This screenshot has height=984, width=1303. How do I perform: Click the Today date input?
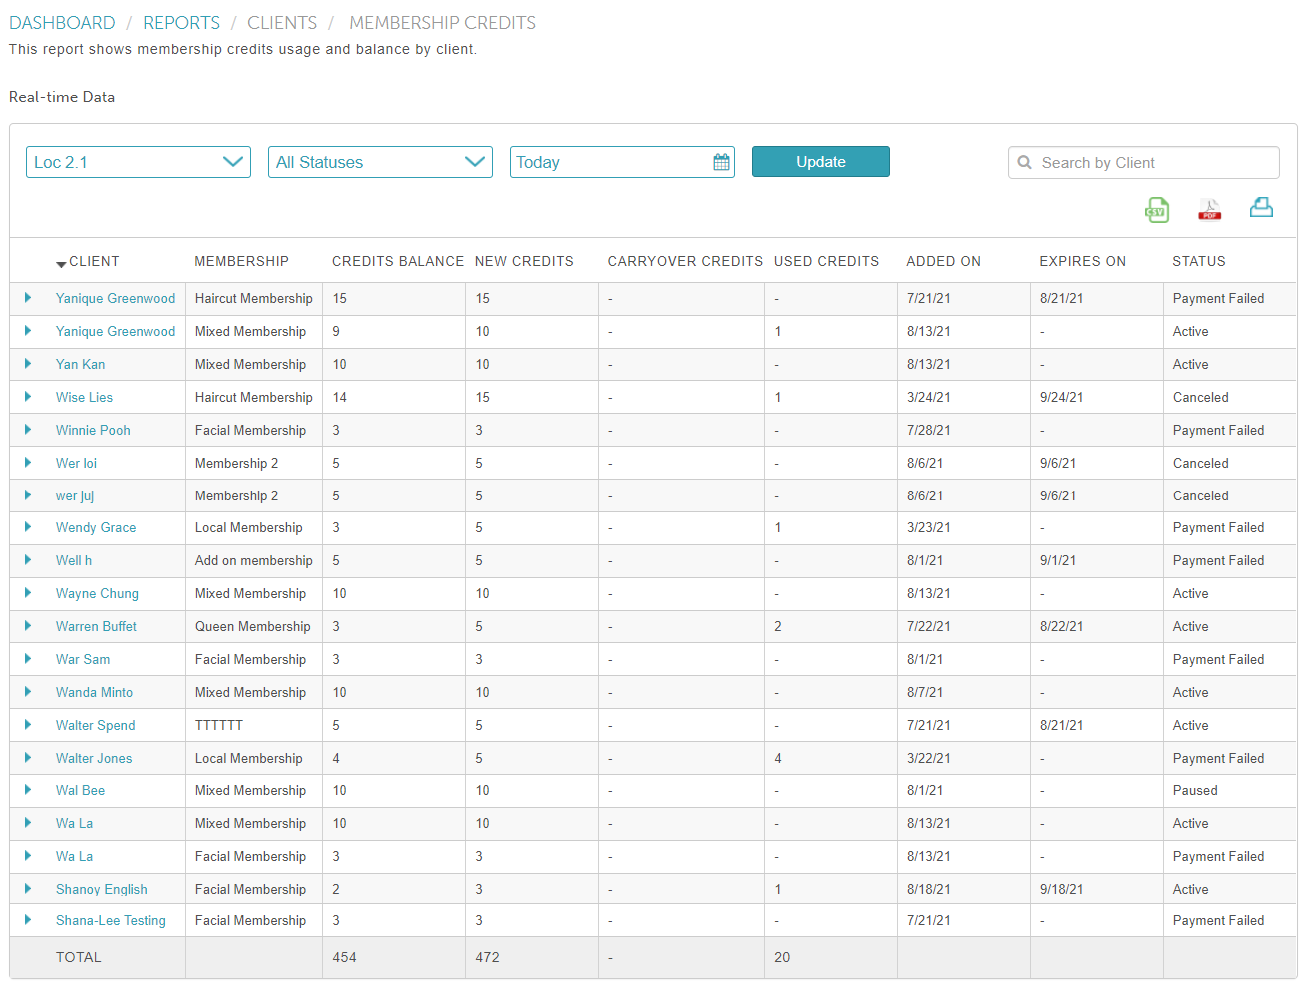622,162
